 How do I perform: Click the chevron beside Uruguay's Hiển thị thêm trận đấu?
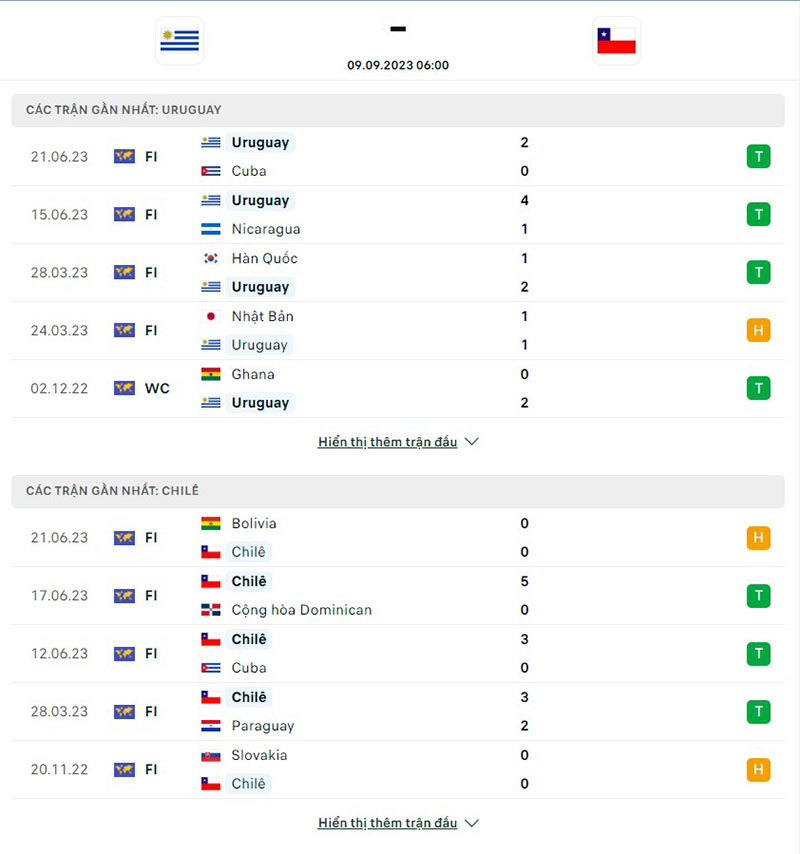[471, 441]
